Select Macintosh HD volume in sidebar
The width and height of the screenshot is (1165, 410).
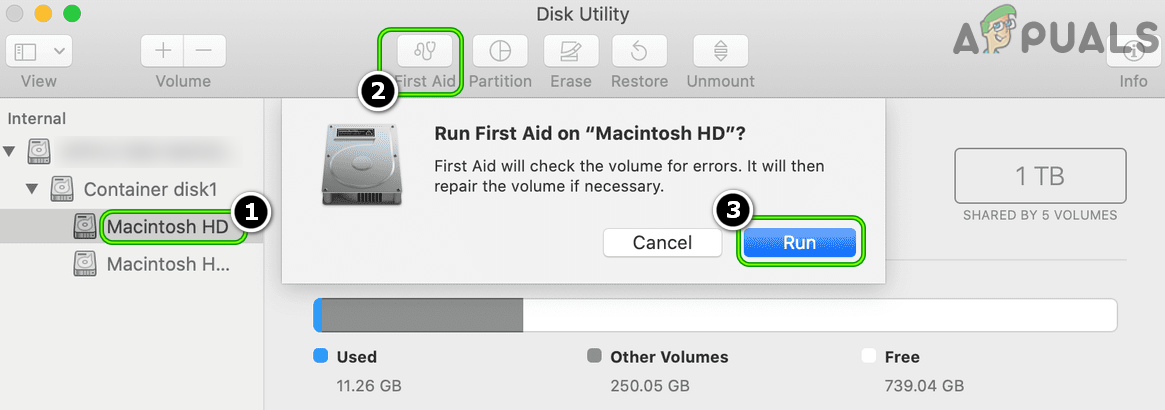pos(166,227)
